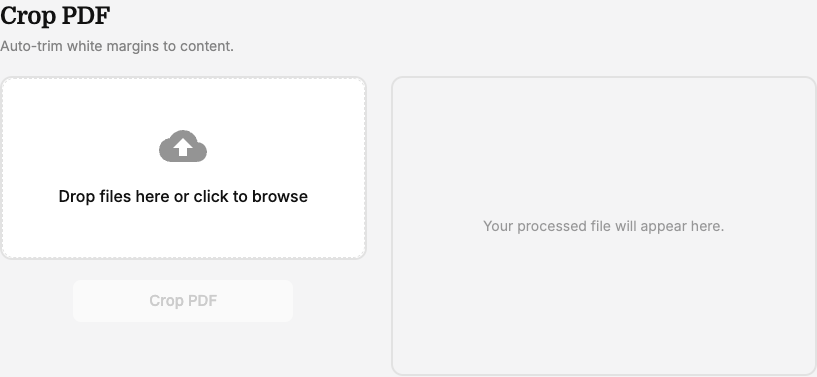Click the processed file output panel
Image resolution: width=817 pixels, height=377 pixels.
pyautogui.click(x=604, y=226)
